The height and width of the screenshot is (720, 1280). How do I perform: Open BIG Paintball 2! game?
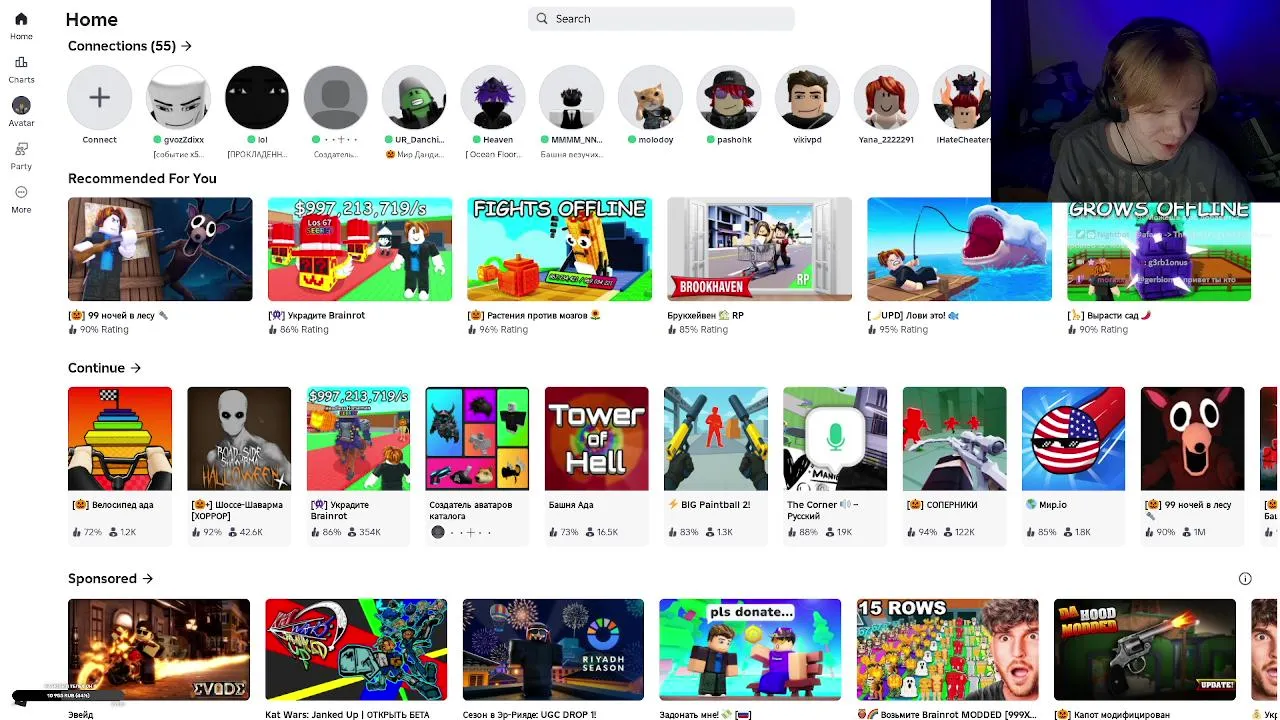click(x=716, y=439)
